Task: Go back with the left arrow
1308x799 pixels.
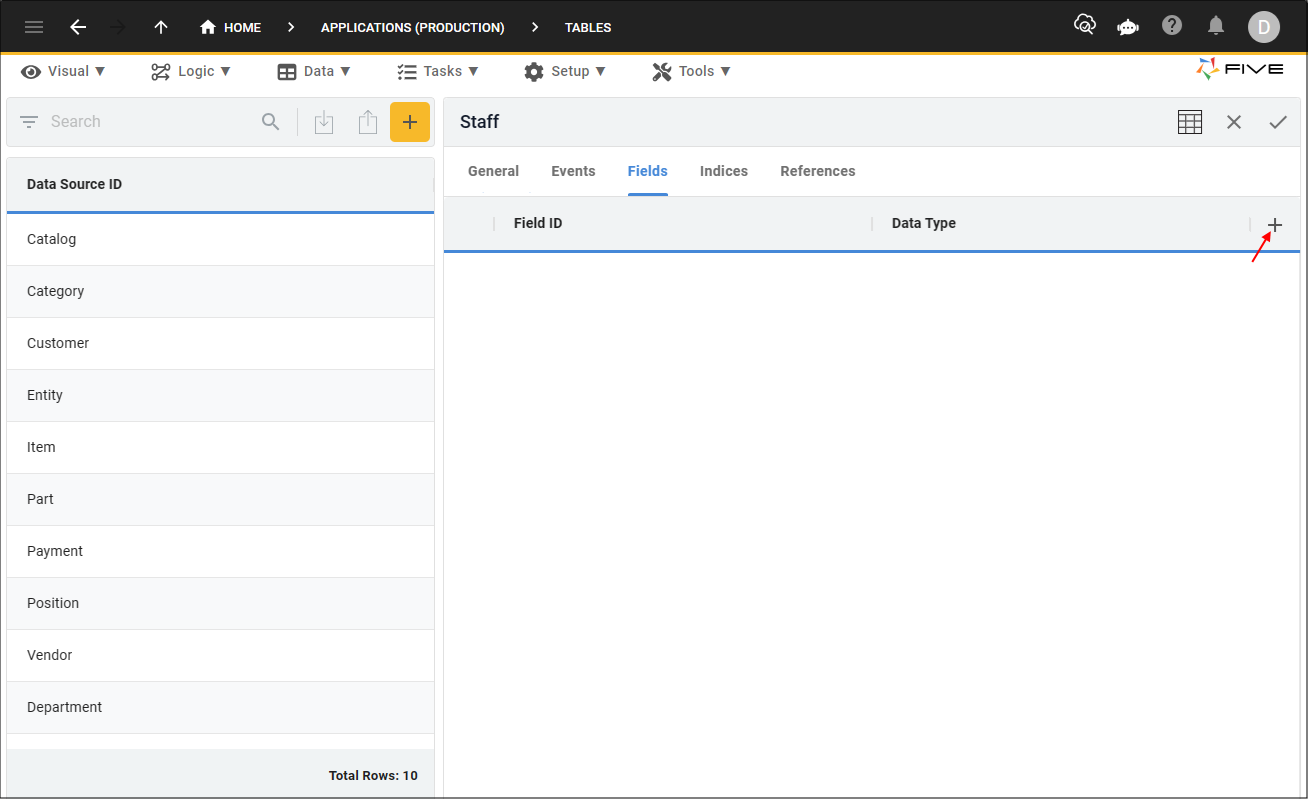Action: pyautogui.click(x=78, y=27)
